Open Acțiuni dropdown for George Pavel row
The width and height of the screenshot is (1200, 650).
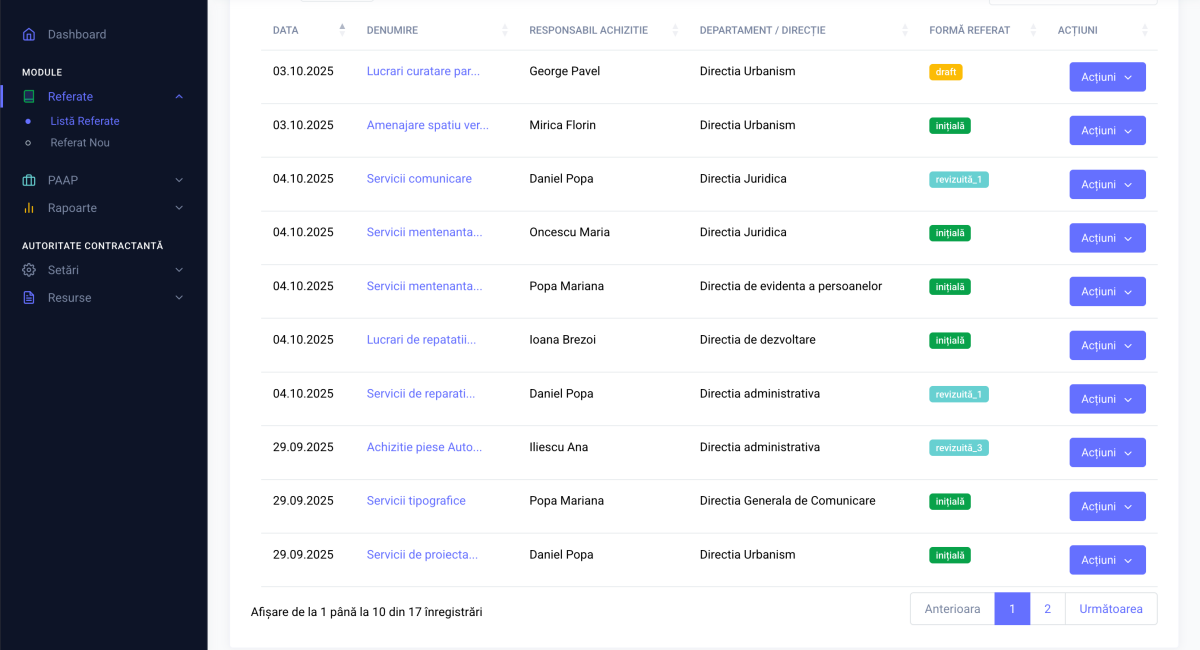pyautogui.click(x=1107, y=77)
